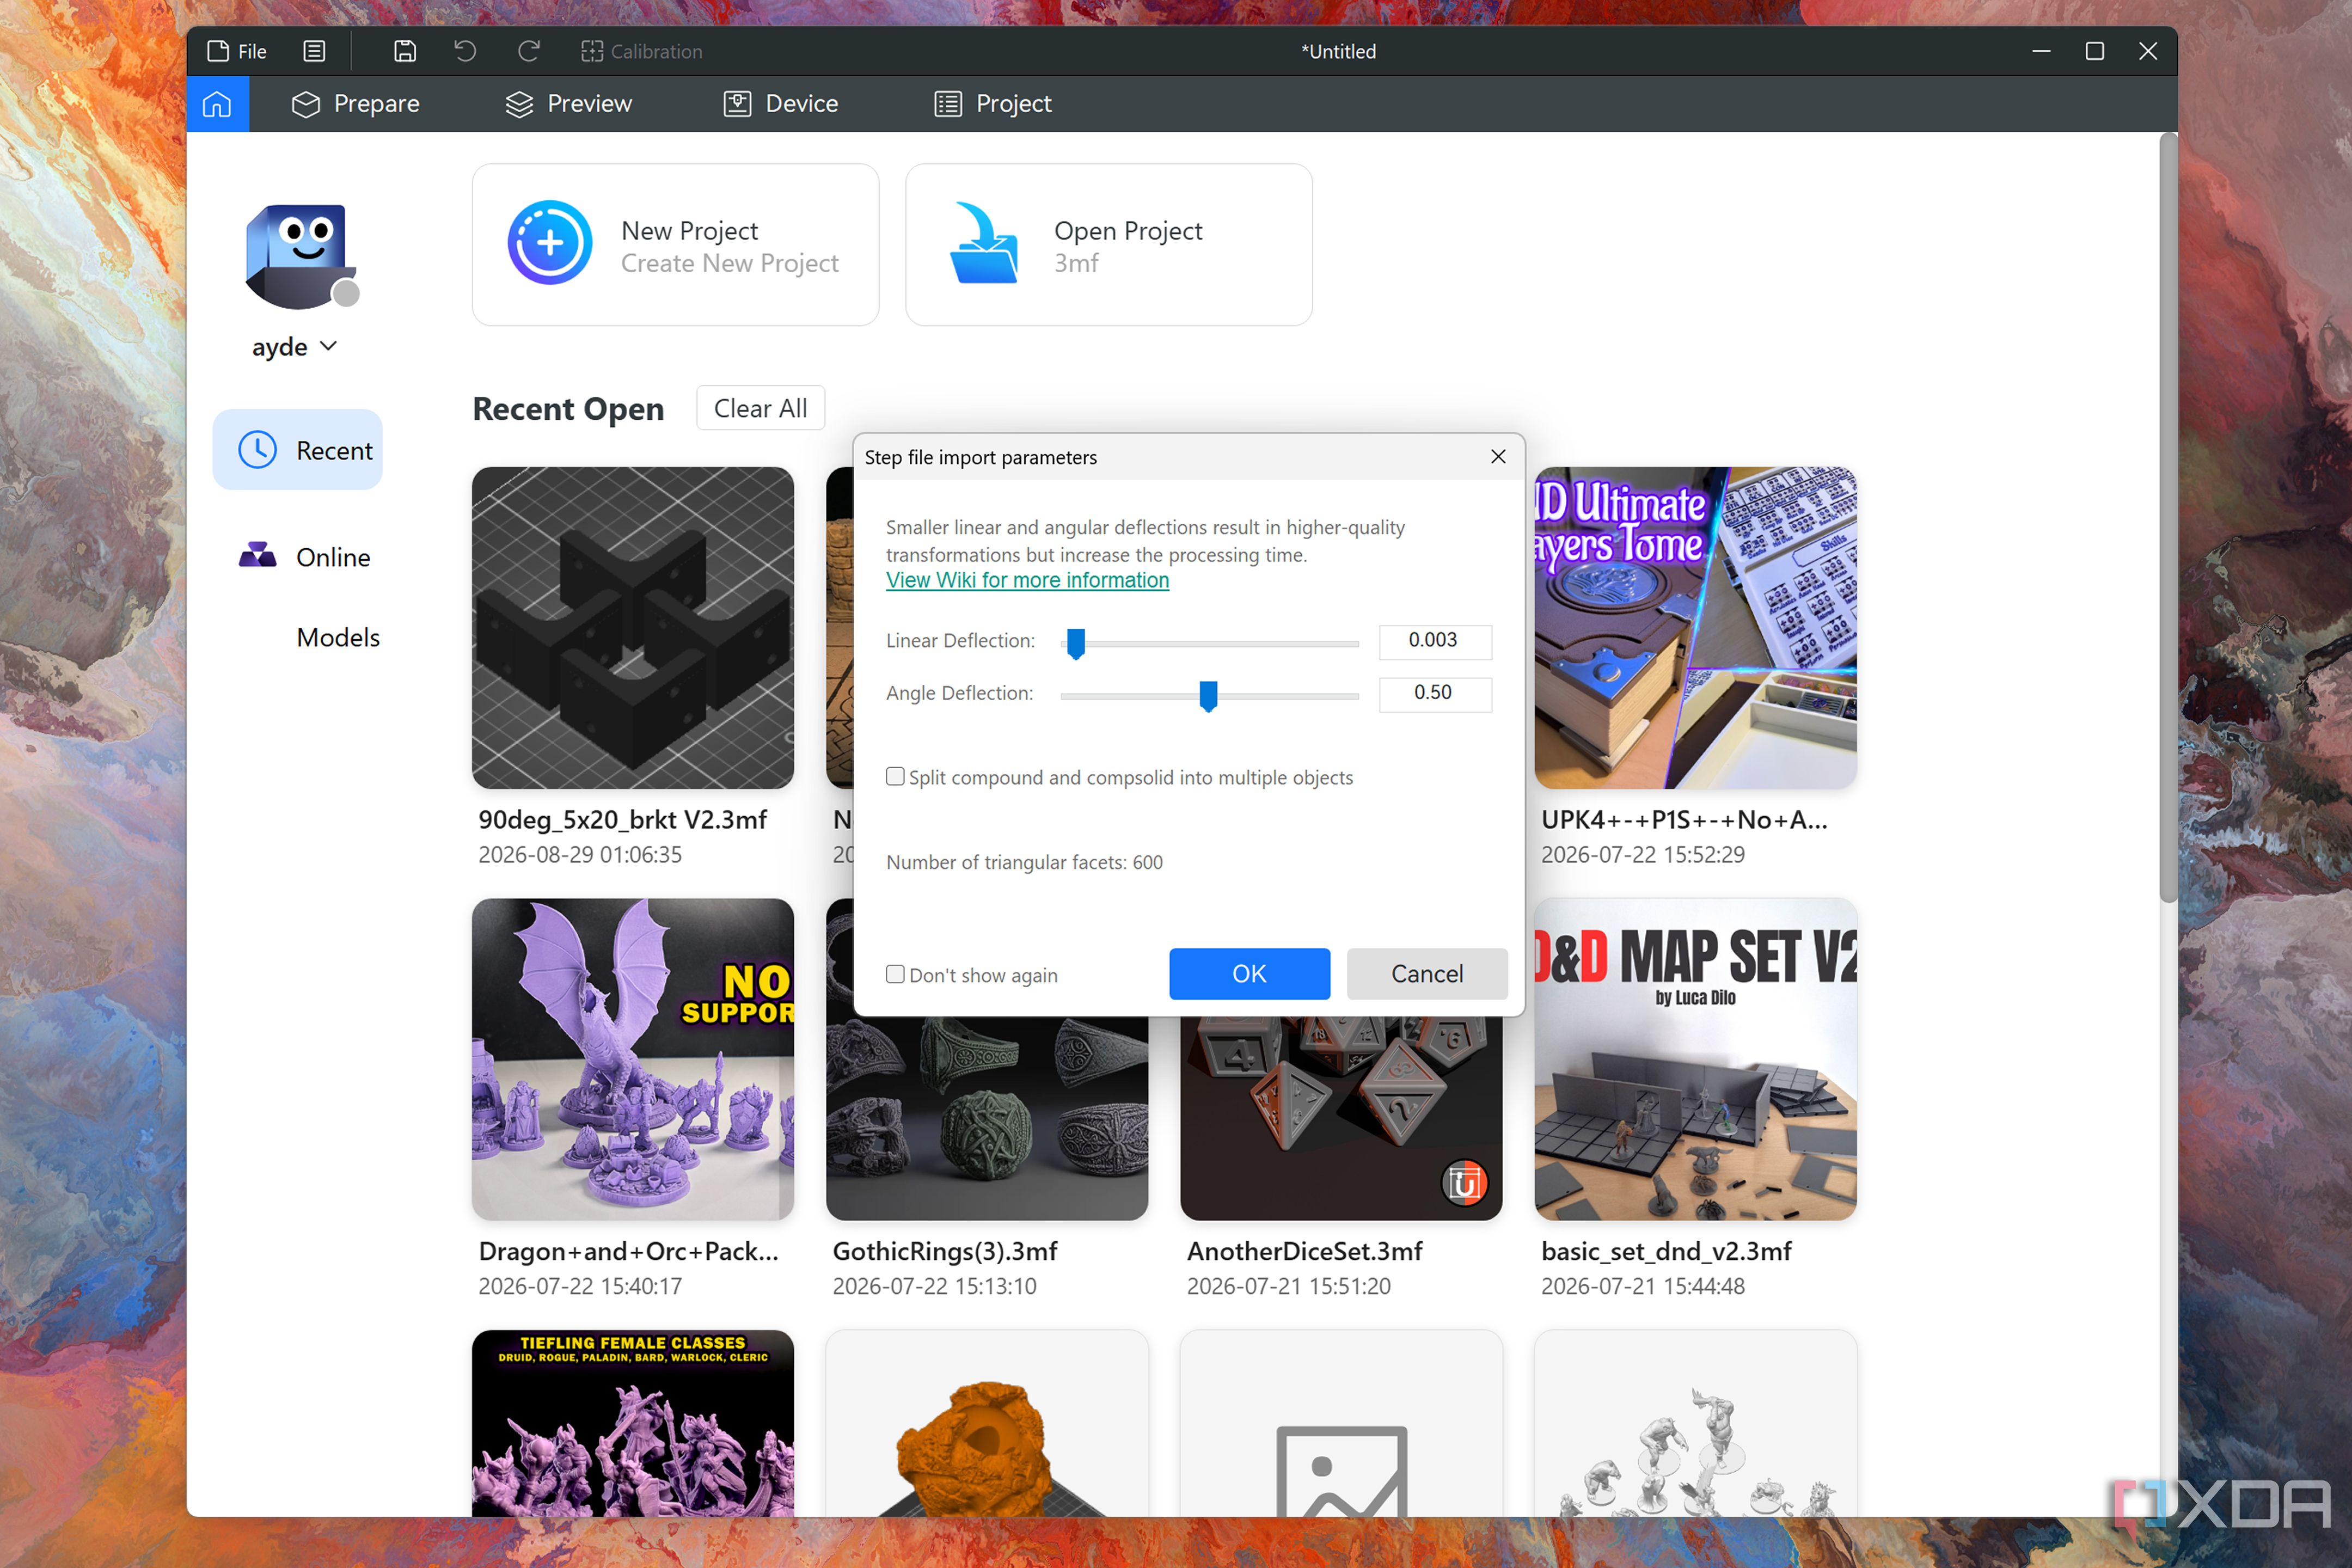Click the Redo arrow icon
Screen dimensions: 2352x1568
[x=529, y=51]
